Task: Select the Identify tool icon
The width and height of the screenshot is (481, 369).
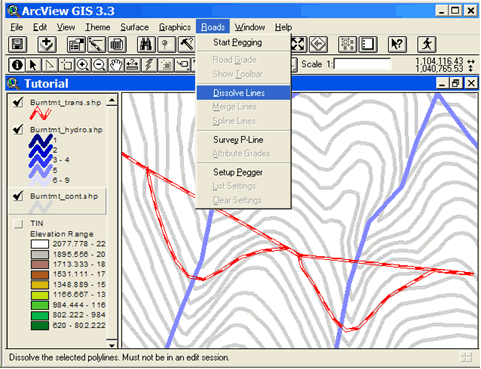Action: pyautogui.click(x=17, y=65)
